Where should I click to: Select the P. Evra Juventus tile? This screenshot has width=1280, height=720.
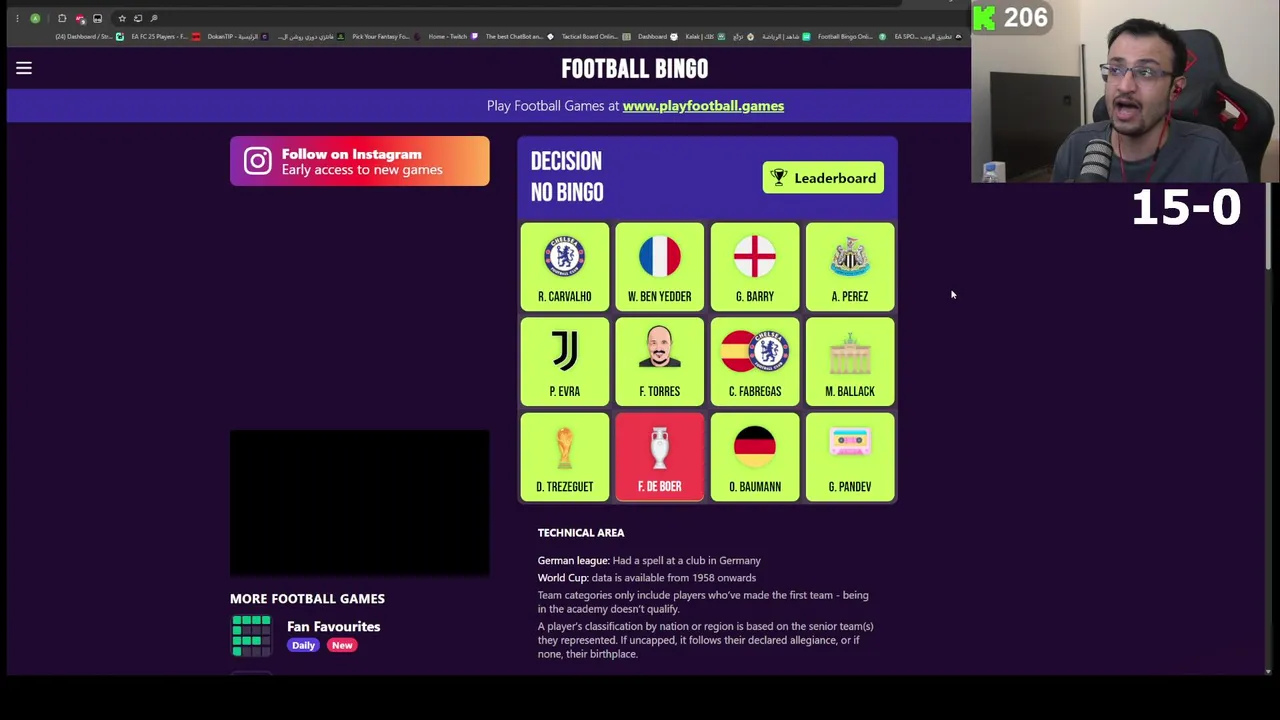click(564, 362)
